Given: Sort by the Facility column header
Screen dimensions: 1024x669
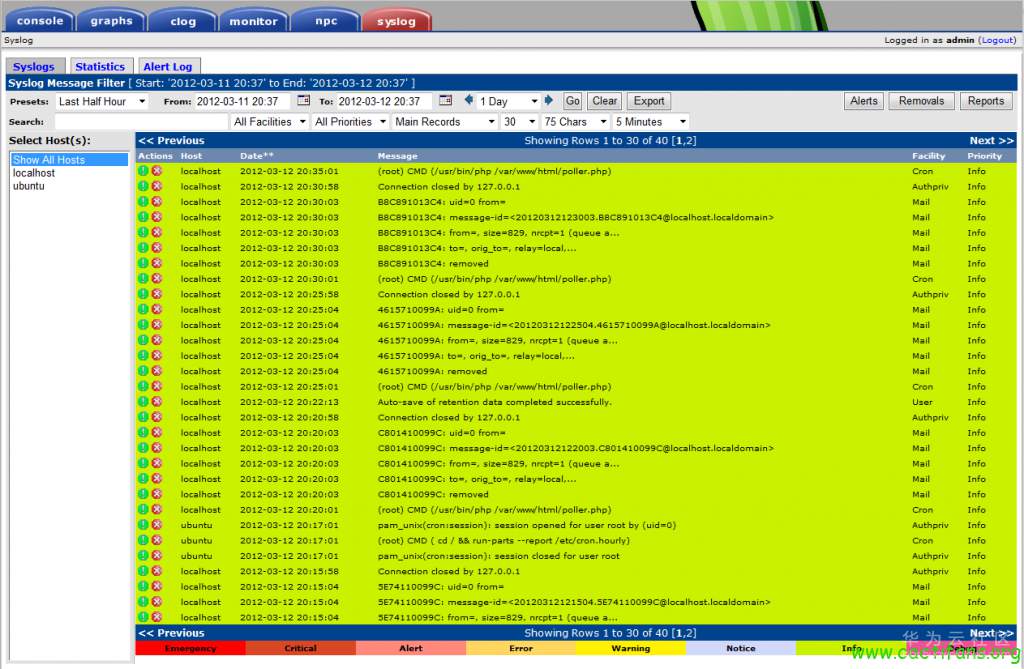Looking at the screenshot, I should [928, 156].
